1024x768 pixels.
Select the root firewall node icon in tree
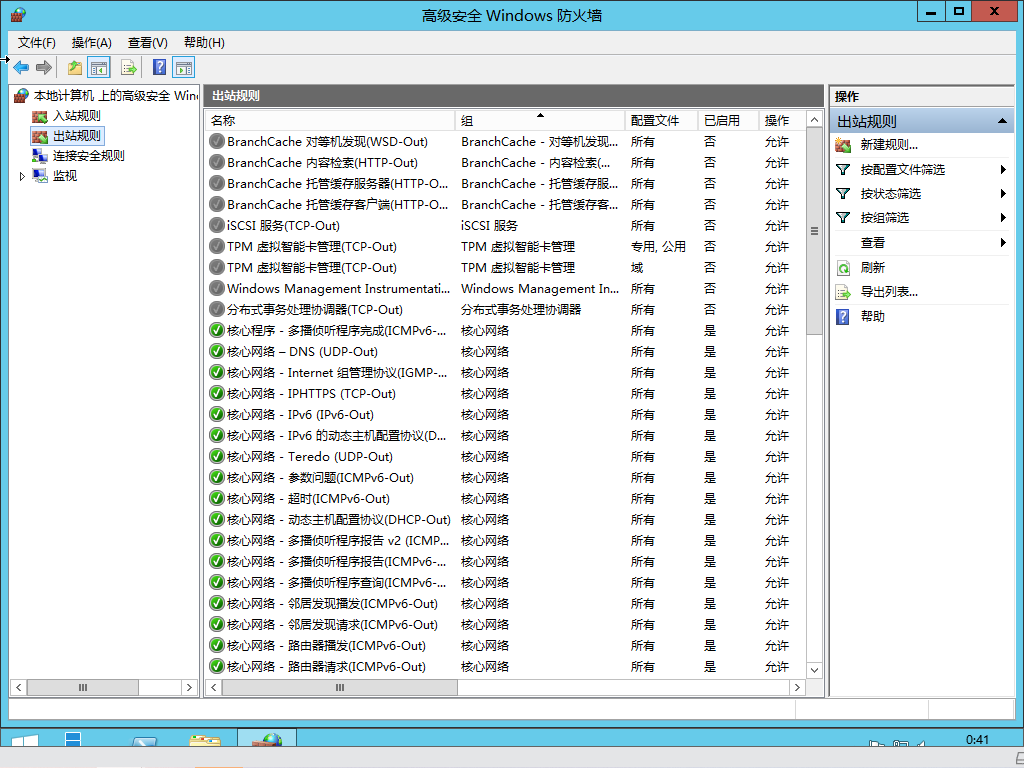click(22, 96)
